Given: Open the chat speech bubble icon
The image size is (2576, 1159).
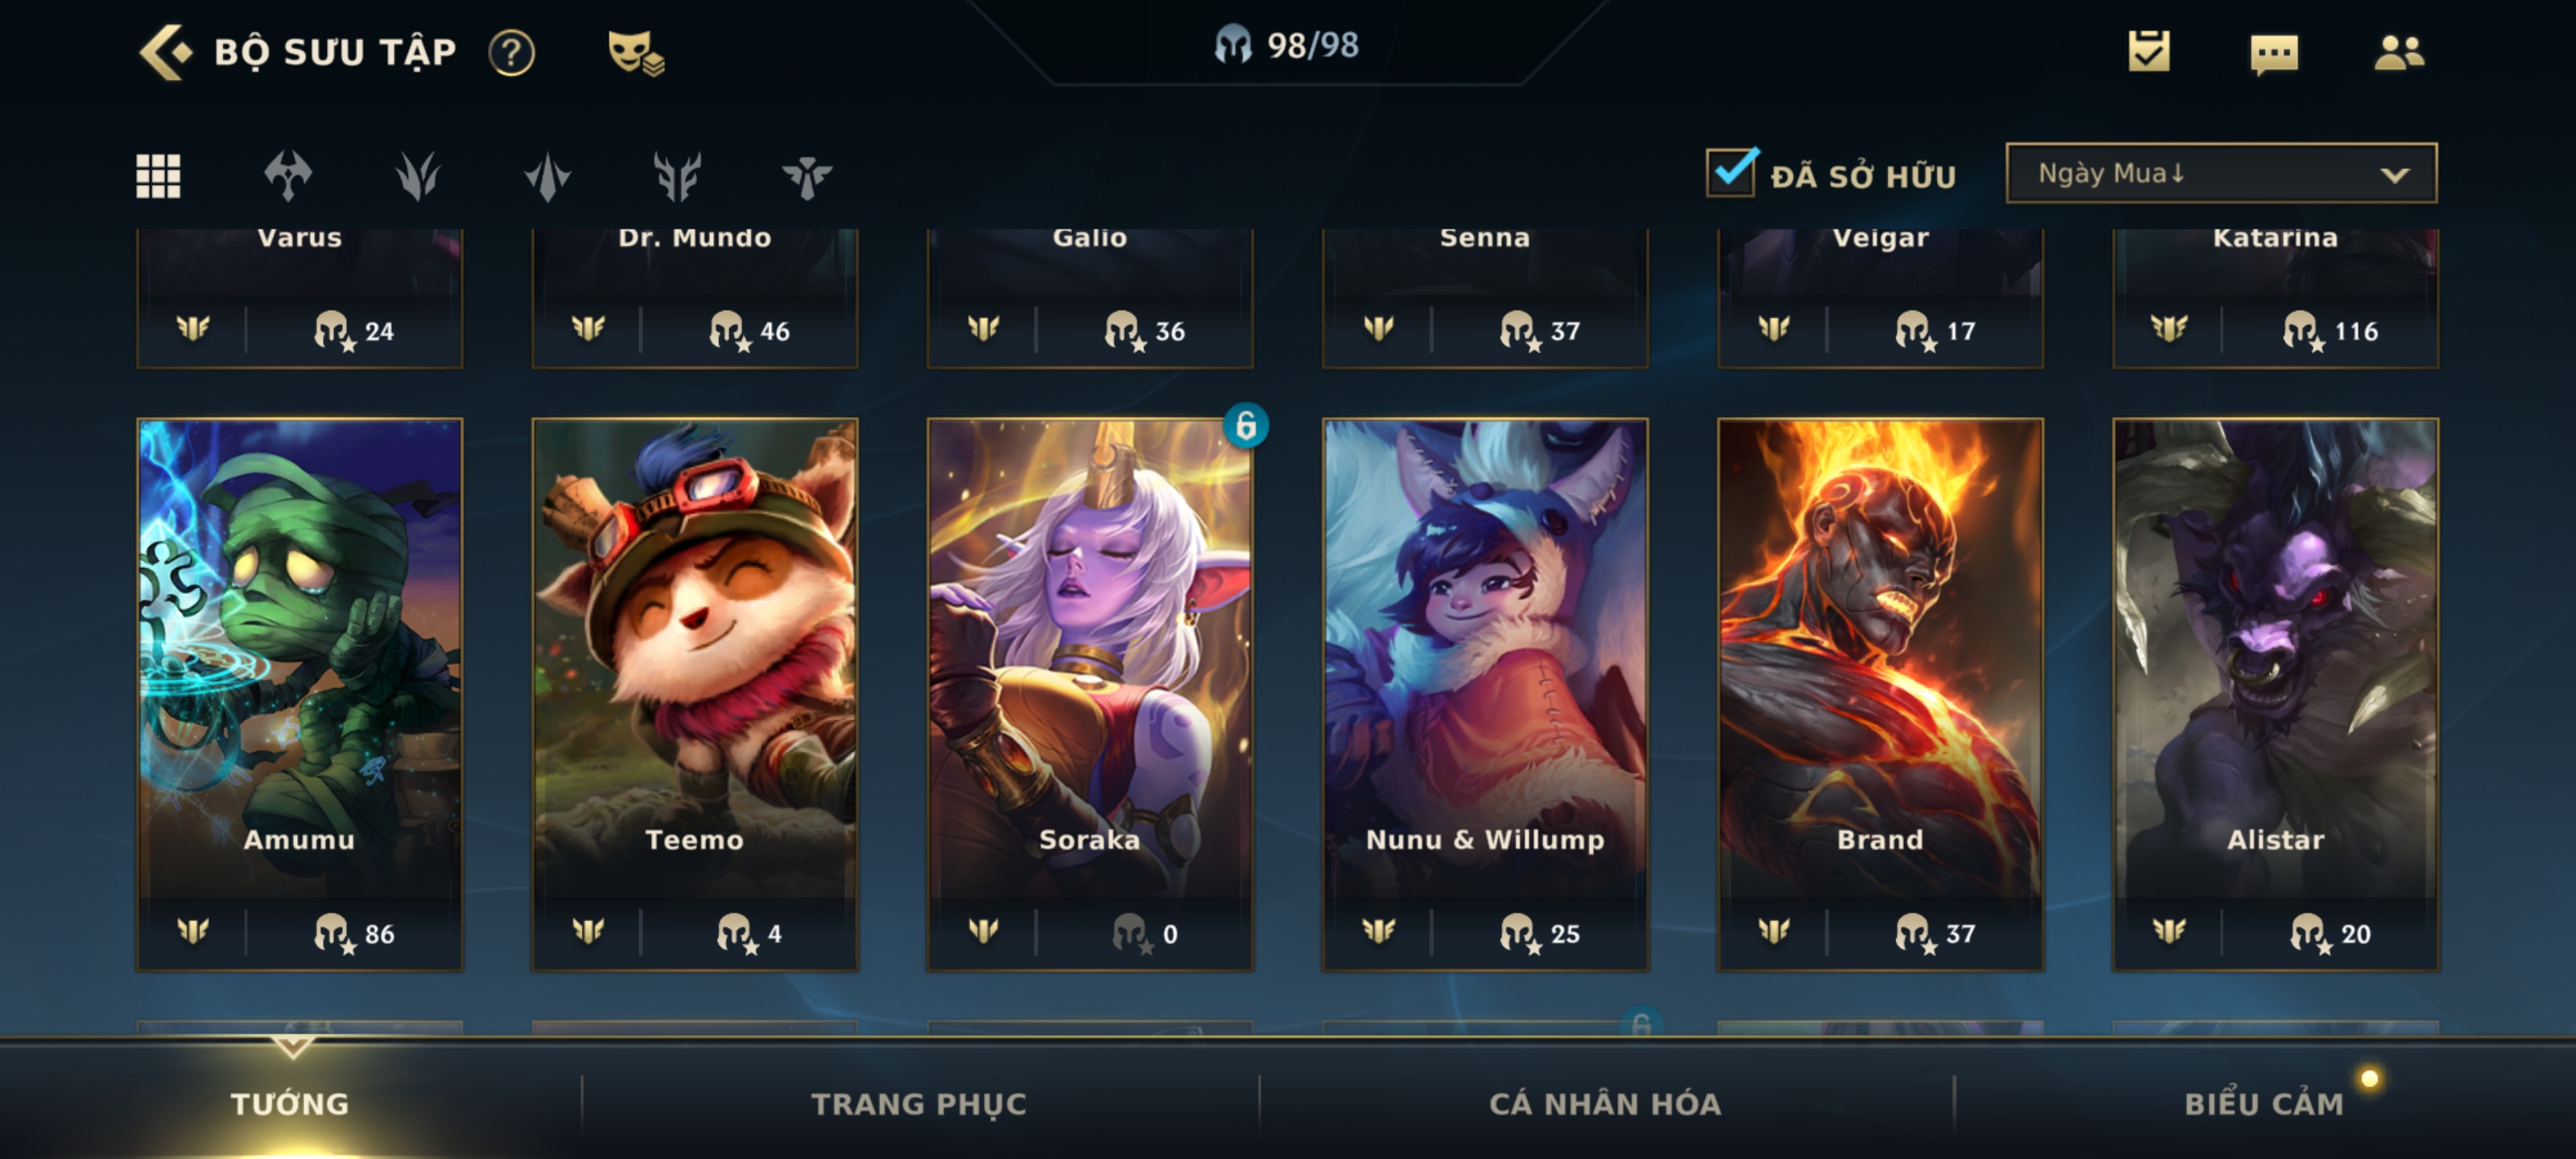Looking at the screenshot, I should pos(2274,54).
